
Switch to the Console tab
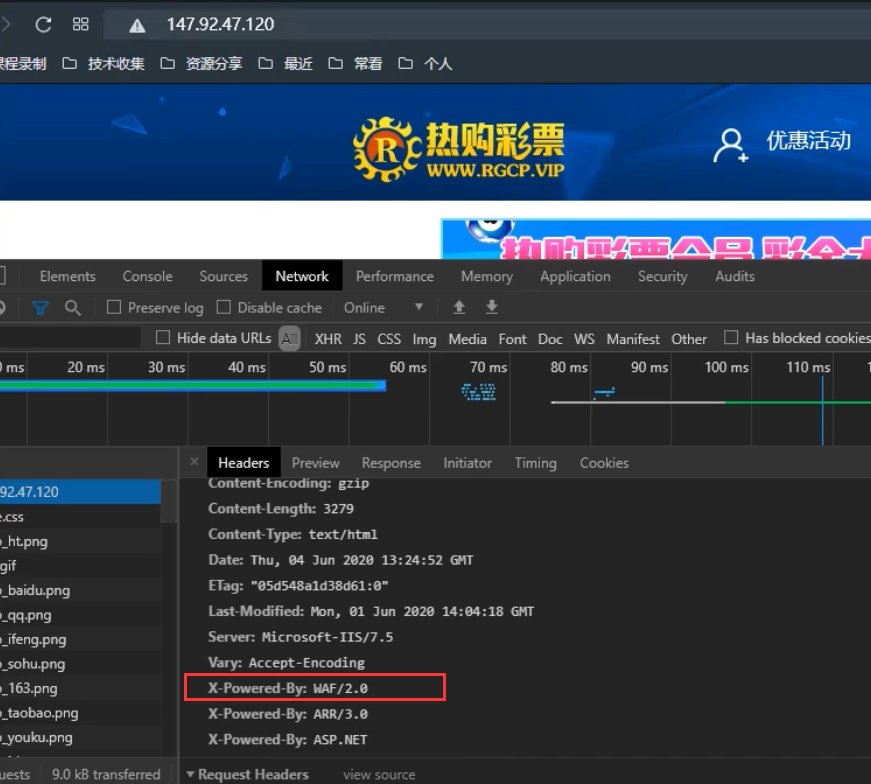(147, 276)
